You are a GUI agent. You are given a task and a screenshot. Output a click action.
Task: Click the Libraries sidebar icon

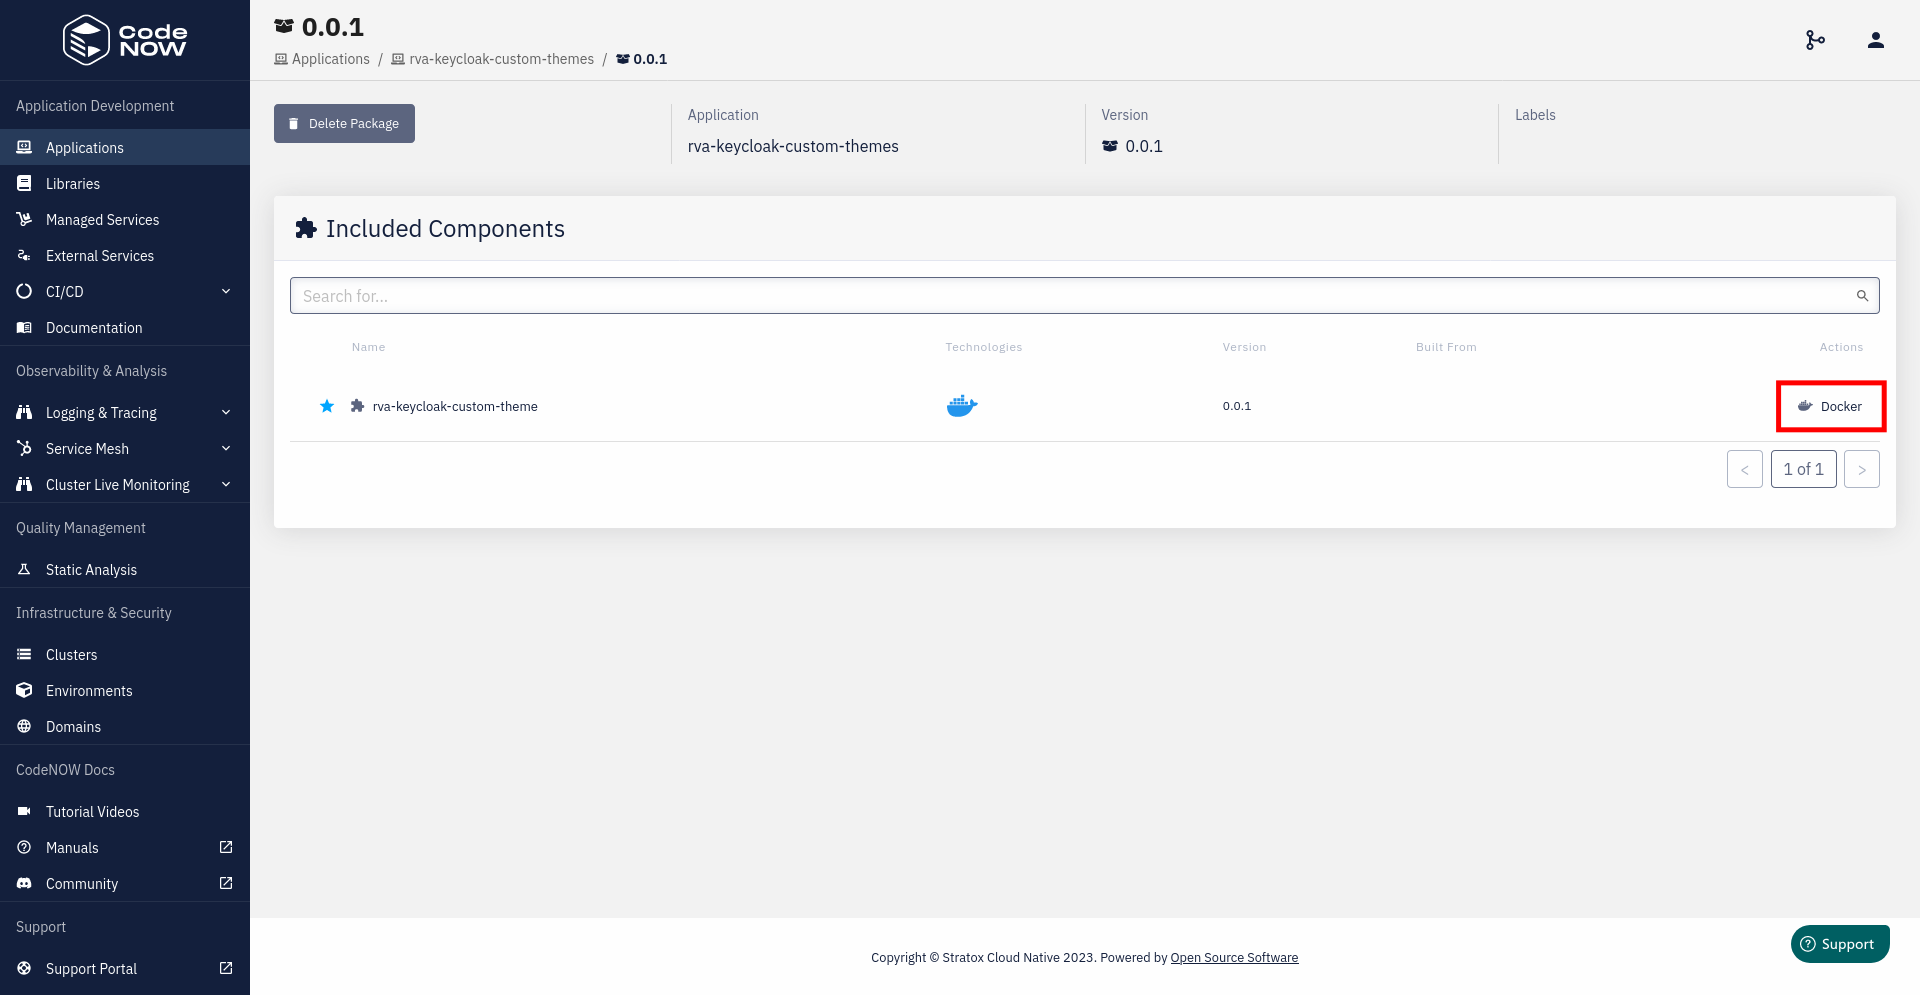(x=24, y=183)
